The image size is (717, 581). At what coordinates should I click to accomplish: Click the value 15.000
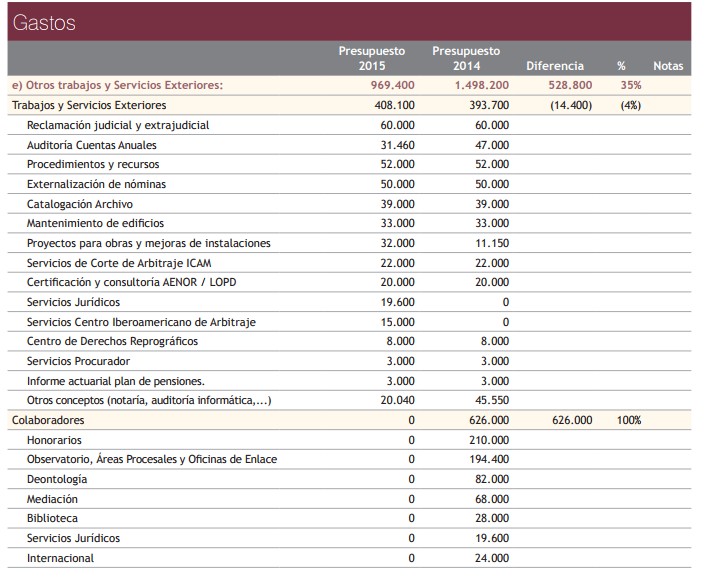coord(397,322)
